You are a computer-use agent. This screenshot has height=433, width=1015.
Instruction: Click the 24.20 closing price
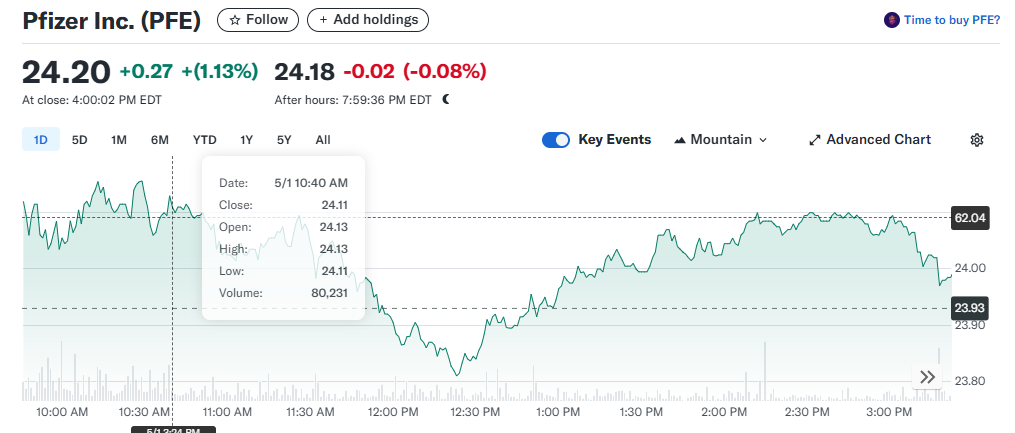point(67,71)
